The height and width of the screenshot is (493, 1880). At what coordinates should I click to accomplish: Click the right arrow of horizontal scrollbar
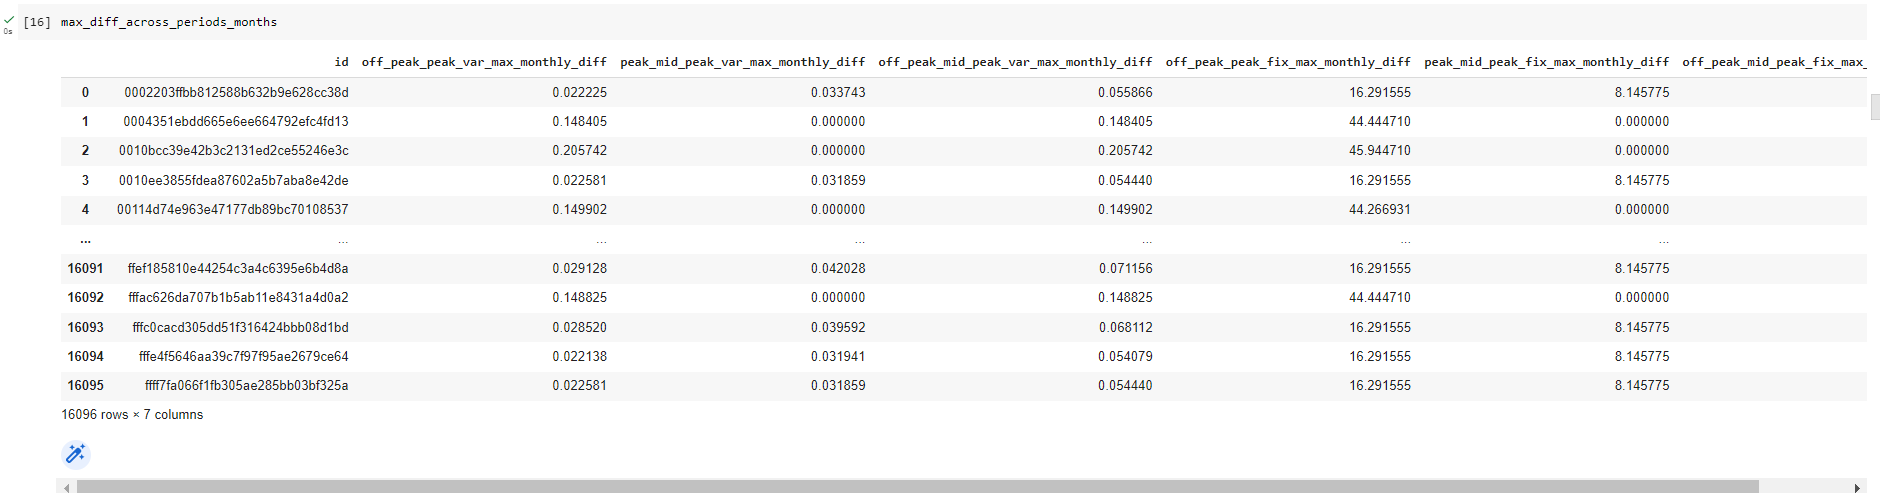(1857, 488)
